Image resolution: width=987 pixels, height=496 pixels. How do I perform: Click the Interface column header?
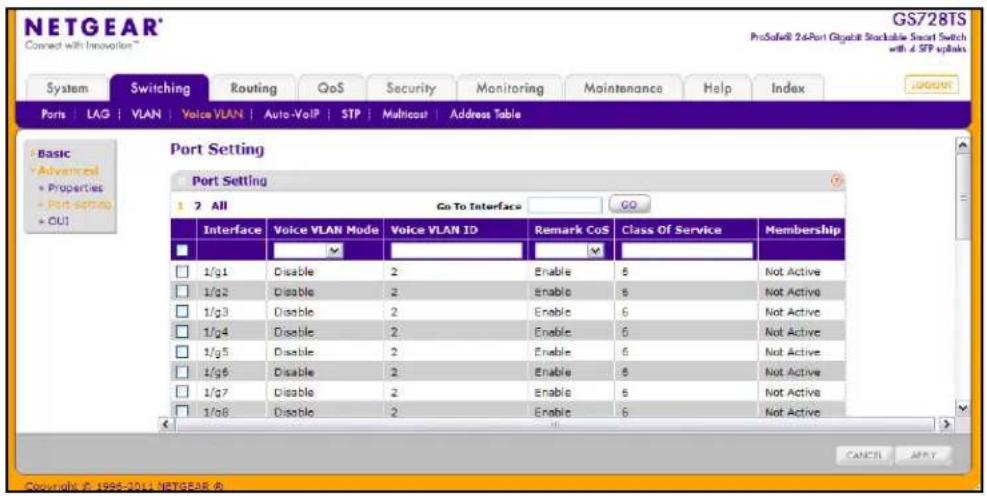click(x=232, y=230)
